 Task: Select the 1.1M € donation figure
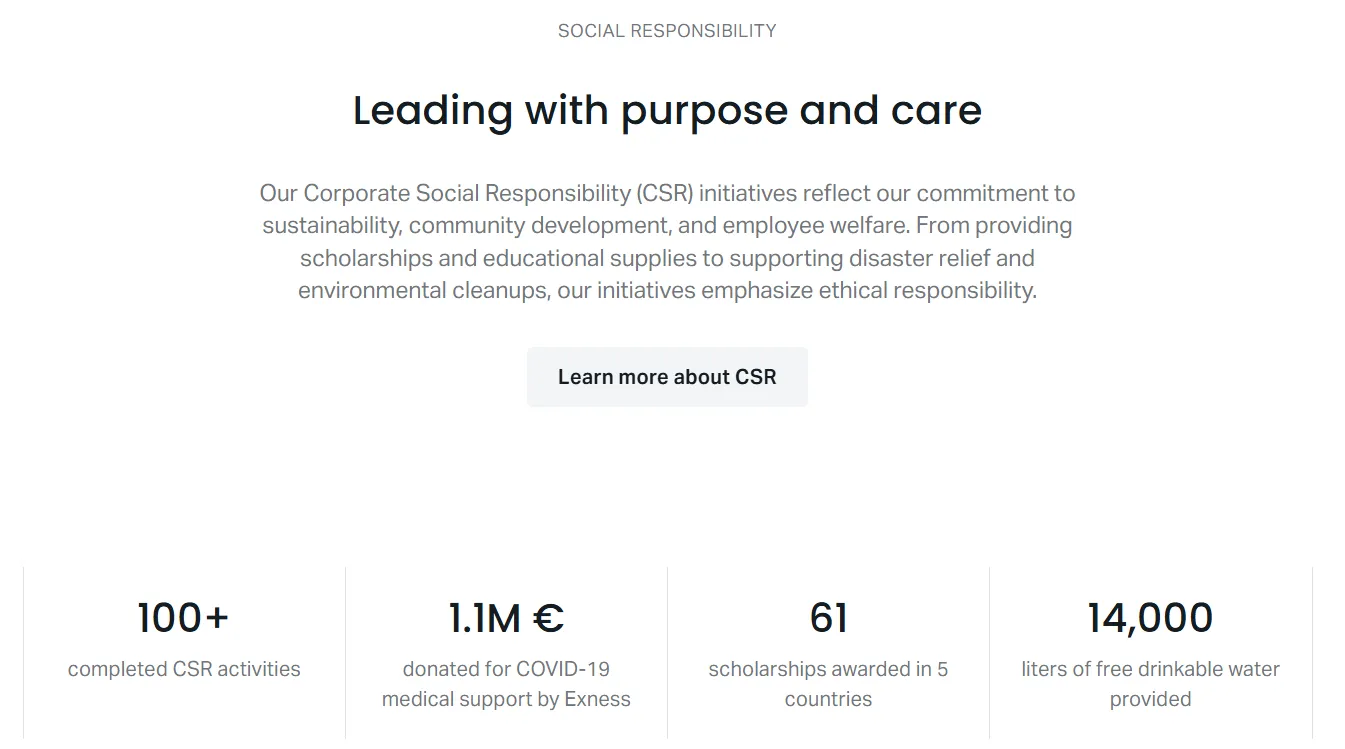click(x=506, y=618)
